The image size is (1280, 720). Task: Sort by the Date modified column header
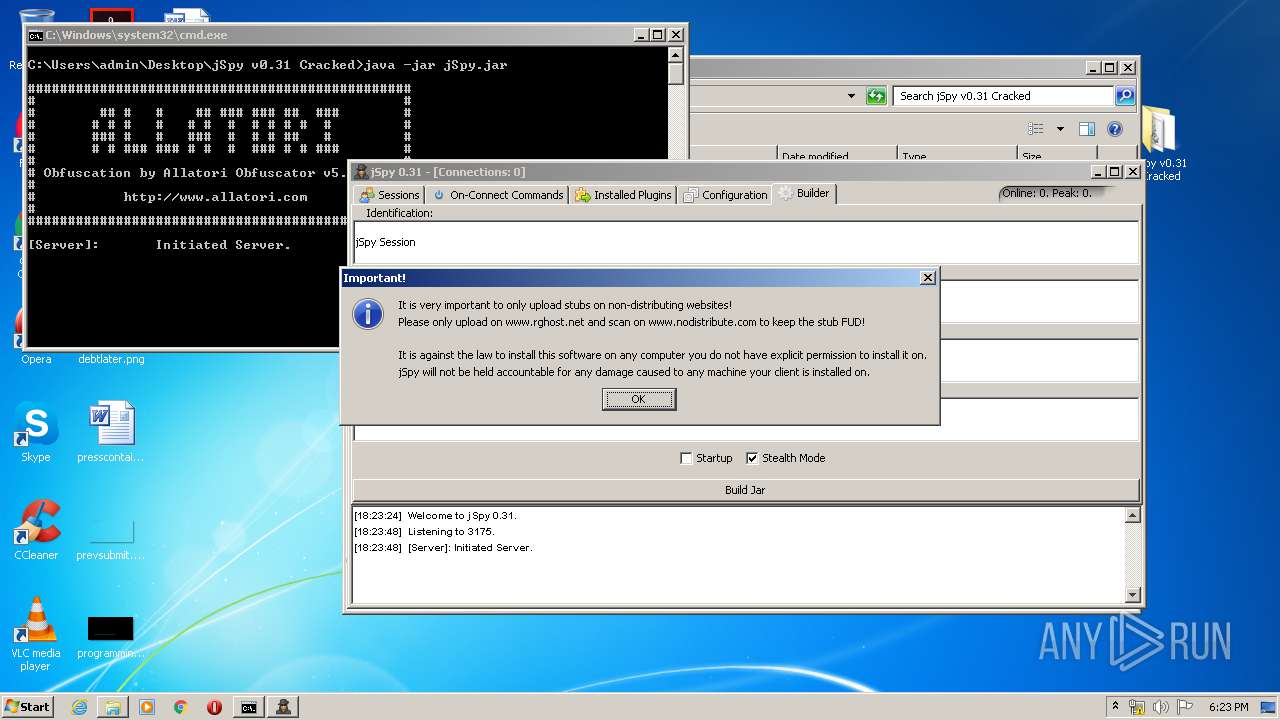[837, 156]
